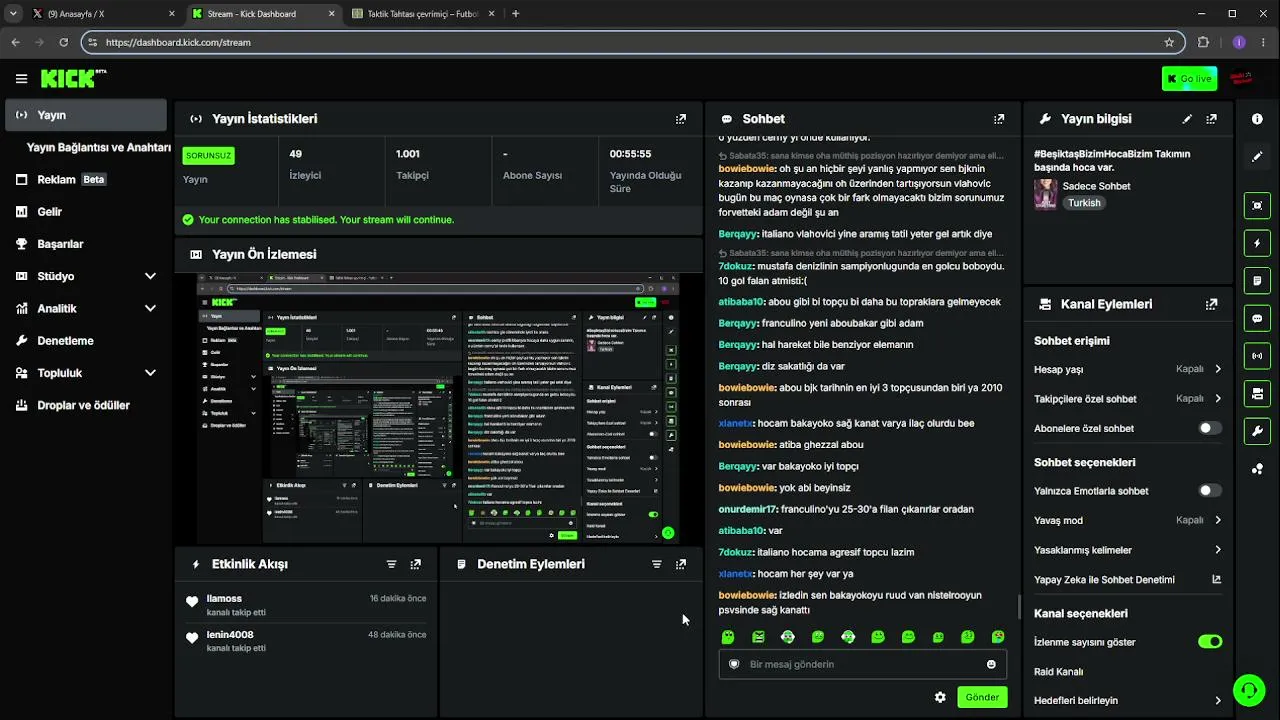Toggle the broadcast statistics icon in the right sidebar
Screen dimensions: 1280x720
click(1257, 356)
